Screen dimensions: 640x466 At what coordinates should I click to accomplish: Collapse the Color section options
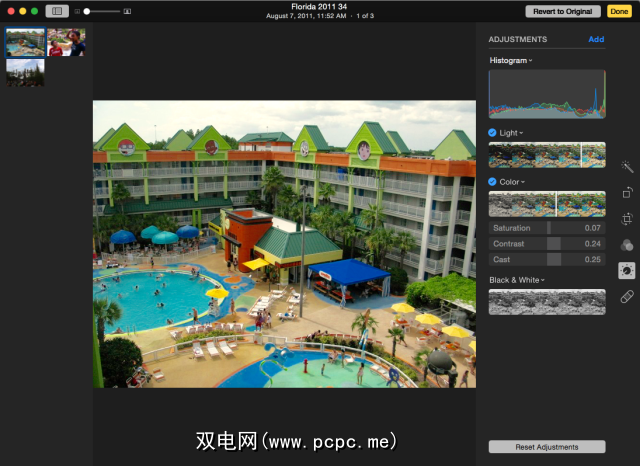[523, 182]
